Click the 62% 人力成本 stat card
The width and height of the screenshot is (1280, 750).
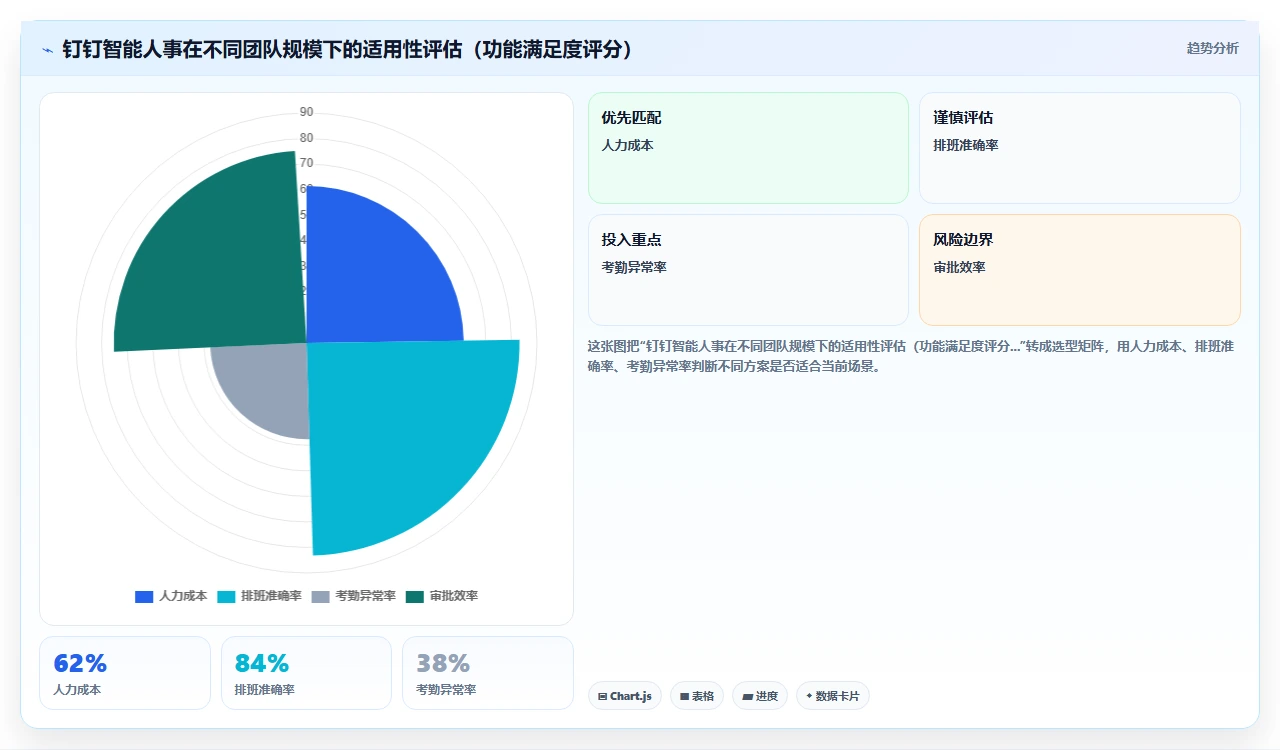coord(125,673)
